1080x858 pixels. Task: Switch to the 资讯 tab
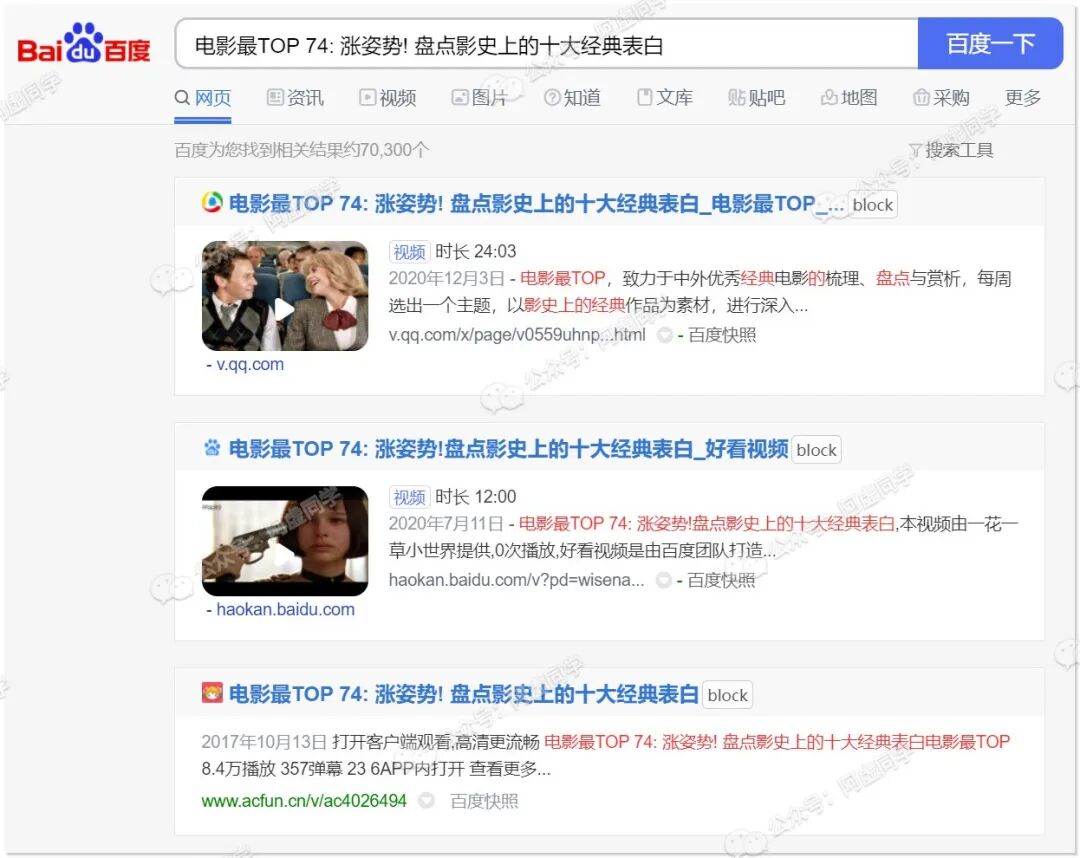pos(295,98)
